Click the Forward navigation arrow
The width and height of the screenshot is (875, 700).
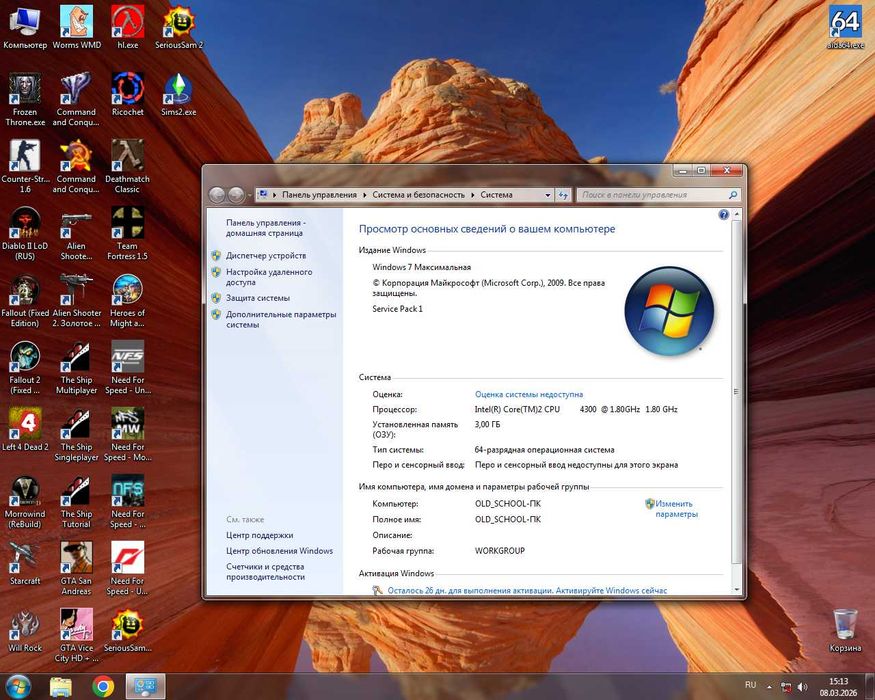click(x=235, y=195)
